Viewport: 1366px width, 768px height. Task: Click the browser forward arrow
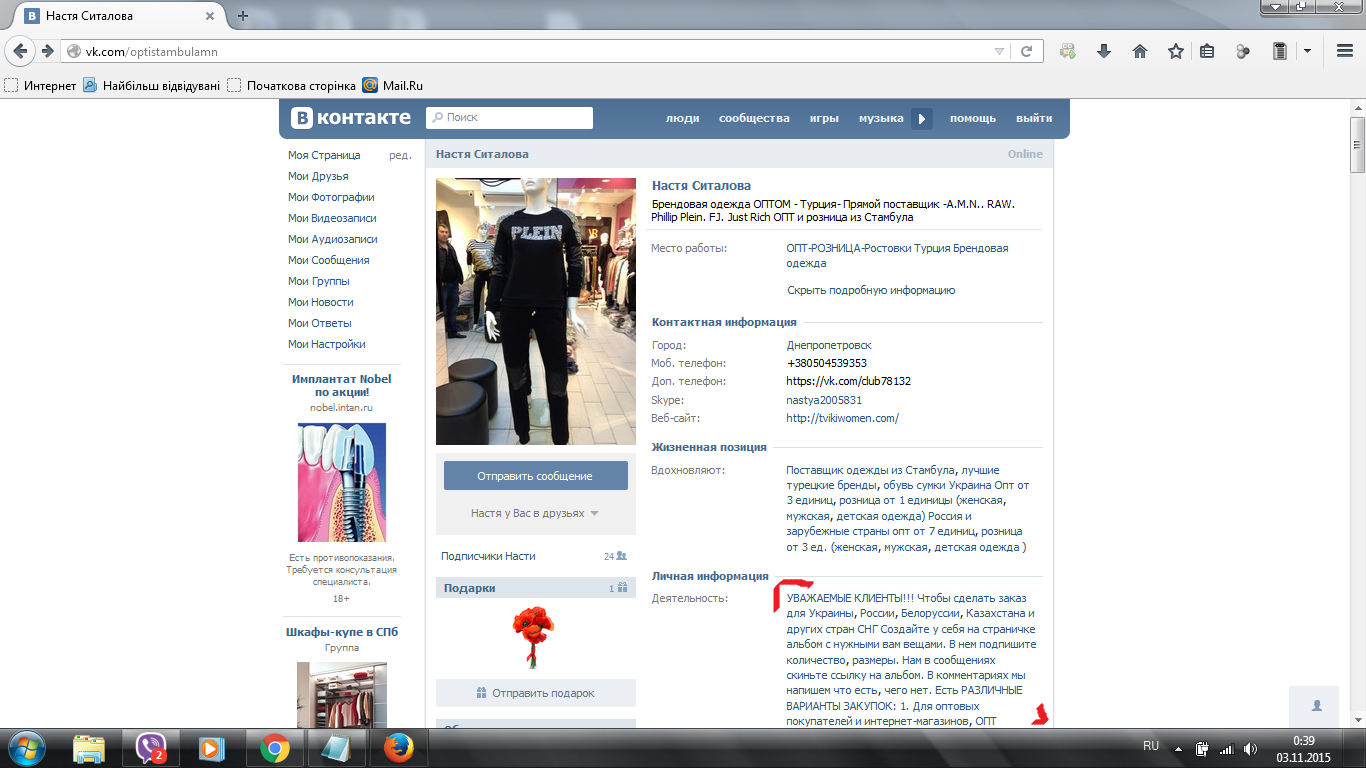[x=47, y=51]
